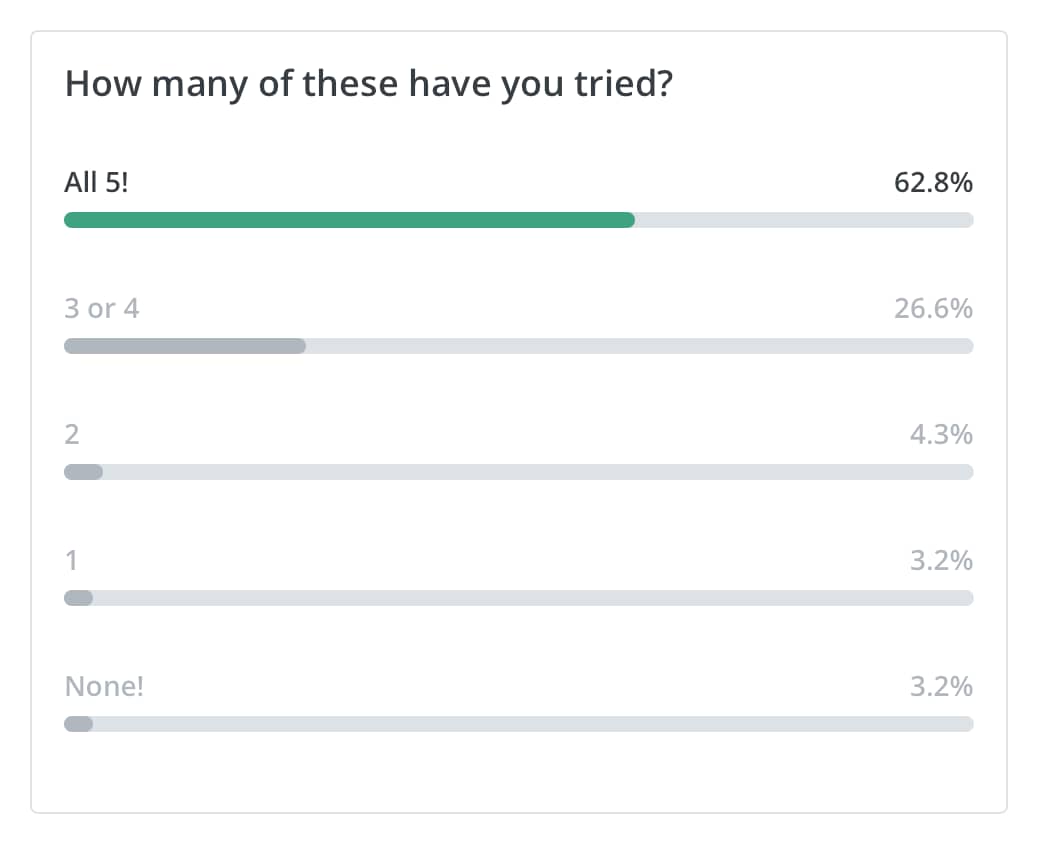
Task: Click the empty track of option 2's bar
Action: click(538, 472)
